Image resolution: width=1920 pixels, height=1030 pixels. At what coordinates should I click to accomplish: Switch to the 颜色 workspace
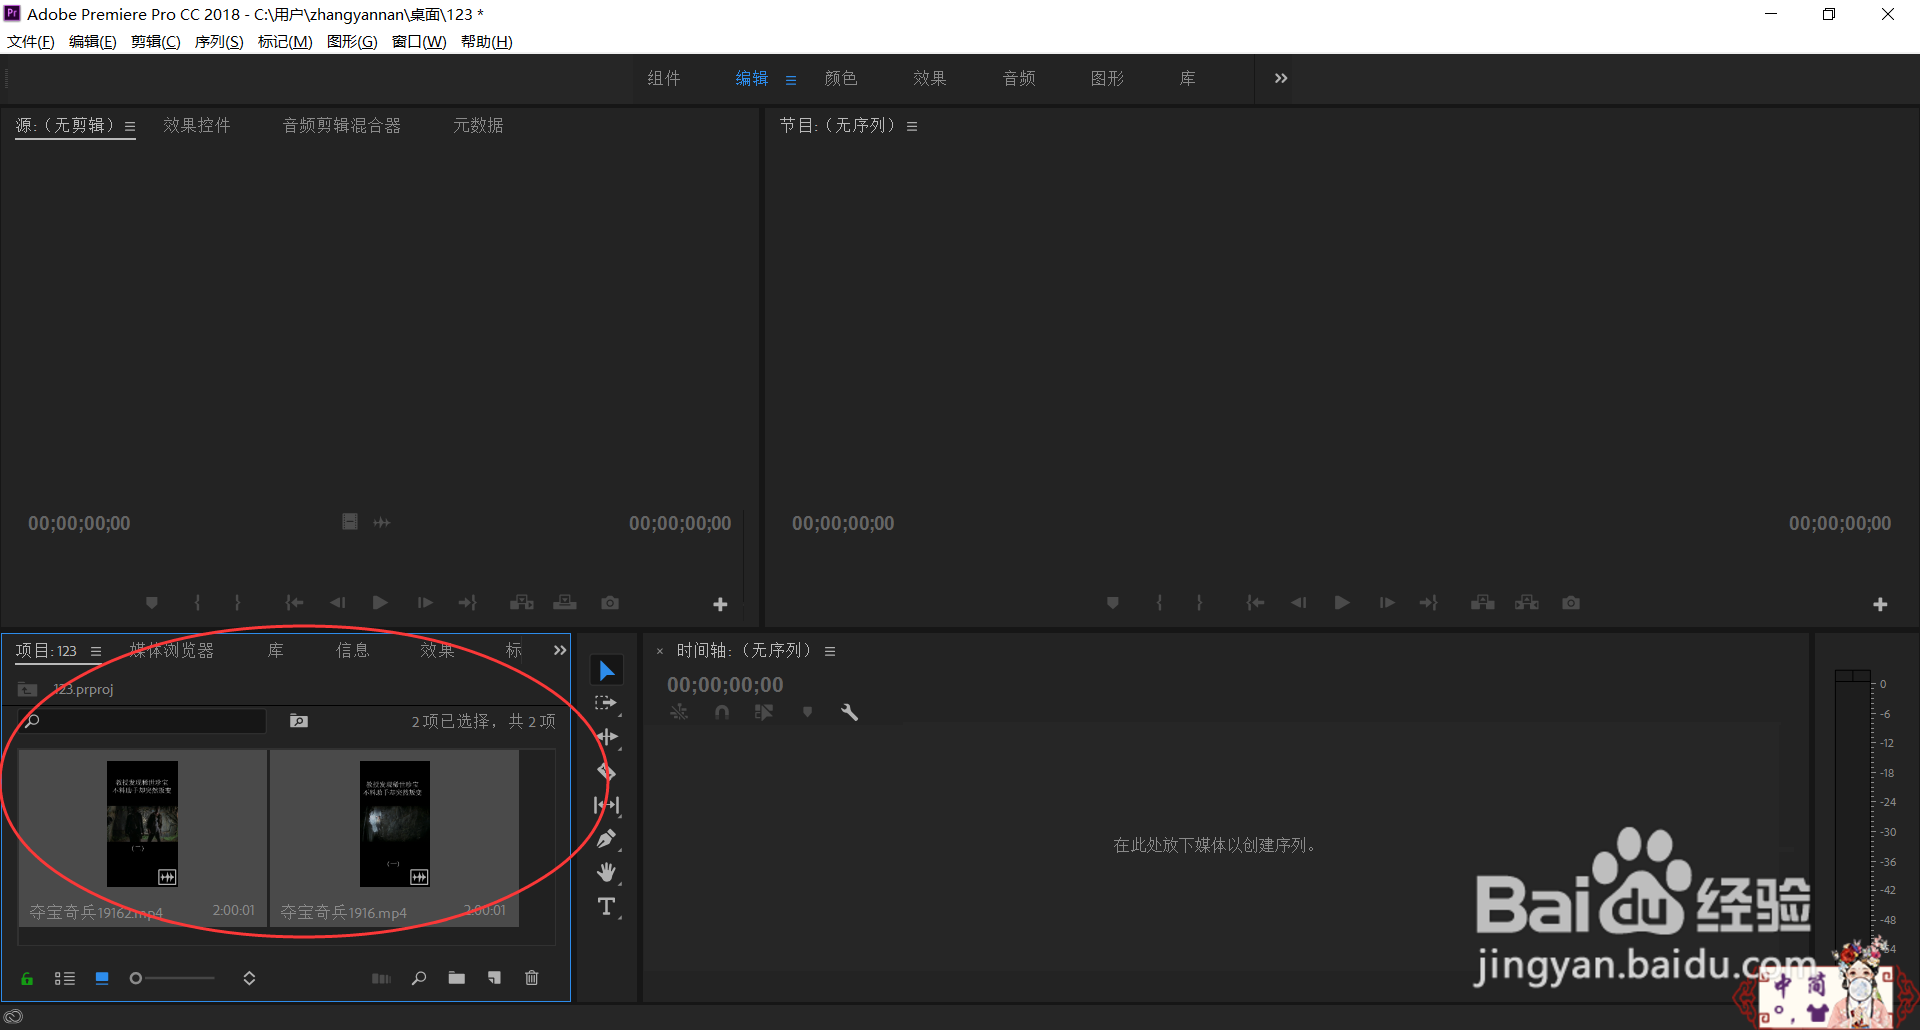pos(841,78)
